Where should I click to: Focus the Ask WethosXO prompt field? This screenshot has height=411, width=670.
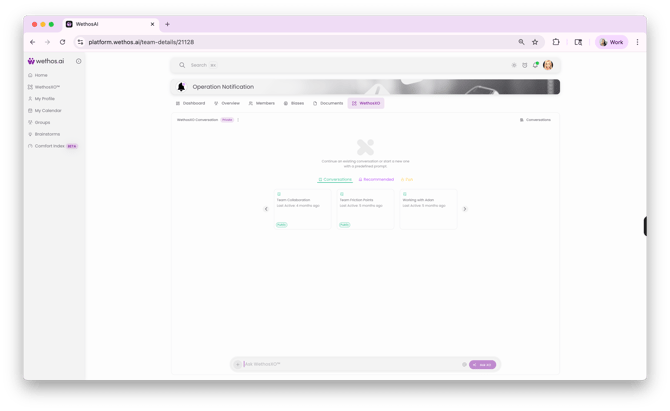pos(351,364)
